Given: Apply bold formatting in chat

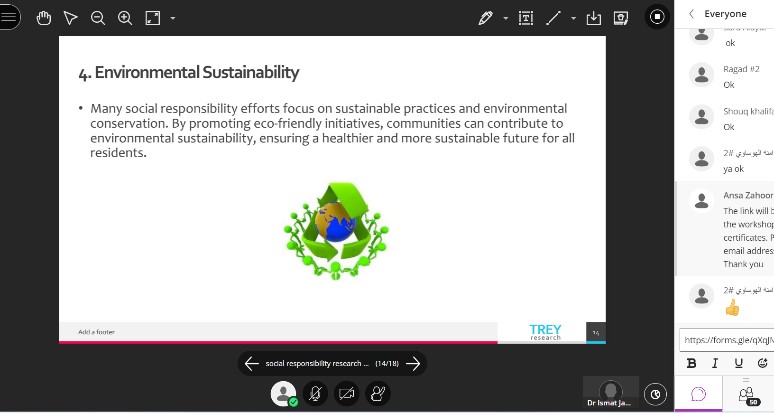Looking at the screenshot, I should [x=691, y=363].
